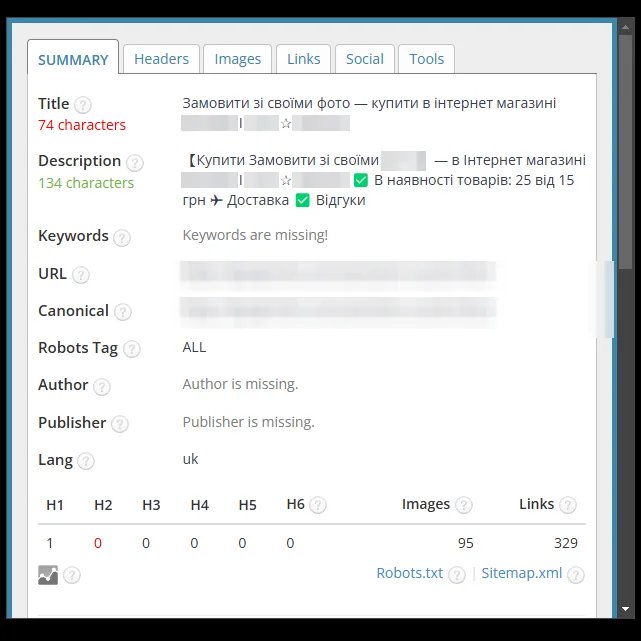Click the H5 column header
Viewport: 641px width, 641px height.
(x=247, y=505)
